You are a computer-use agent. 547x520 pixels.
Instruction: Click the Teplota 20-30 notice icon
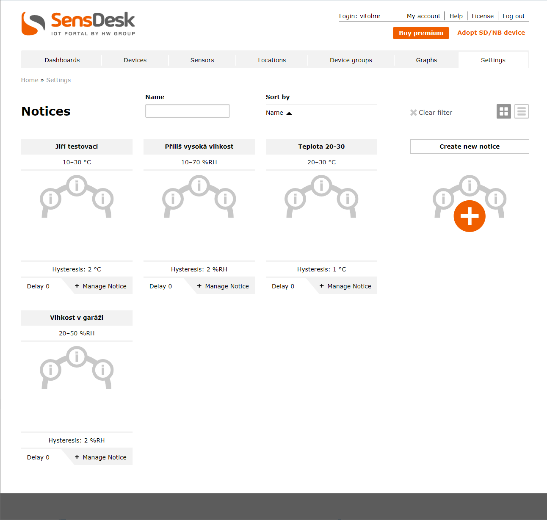[x=321, y=197]
